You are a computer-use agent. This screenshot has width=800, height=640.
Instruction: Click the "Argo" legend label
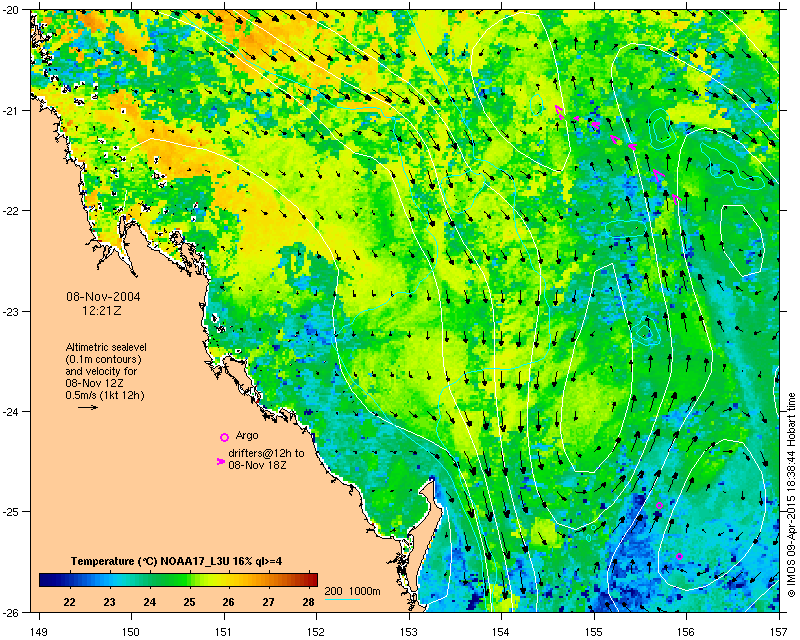(x=247, y=436)
